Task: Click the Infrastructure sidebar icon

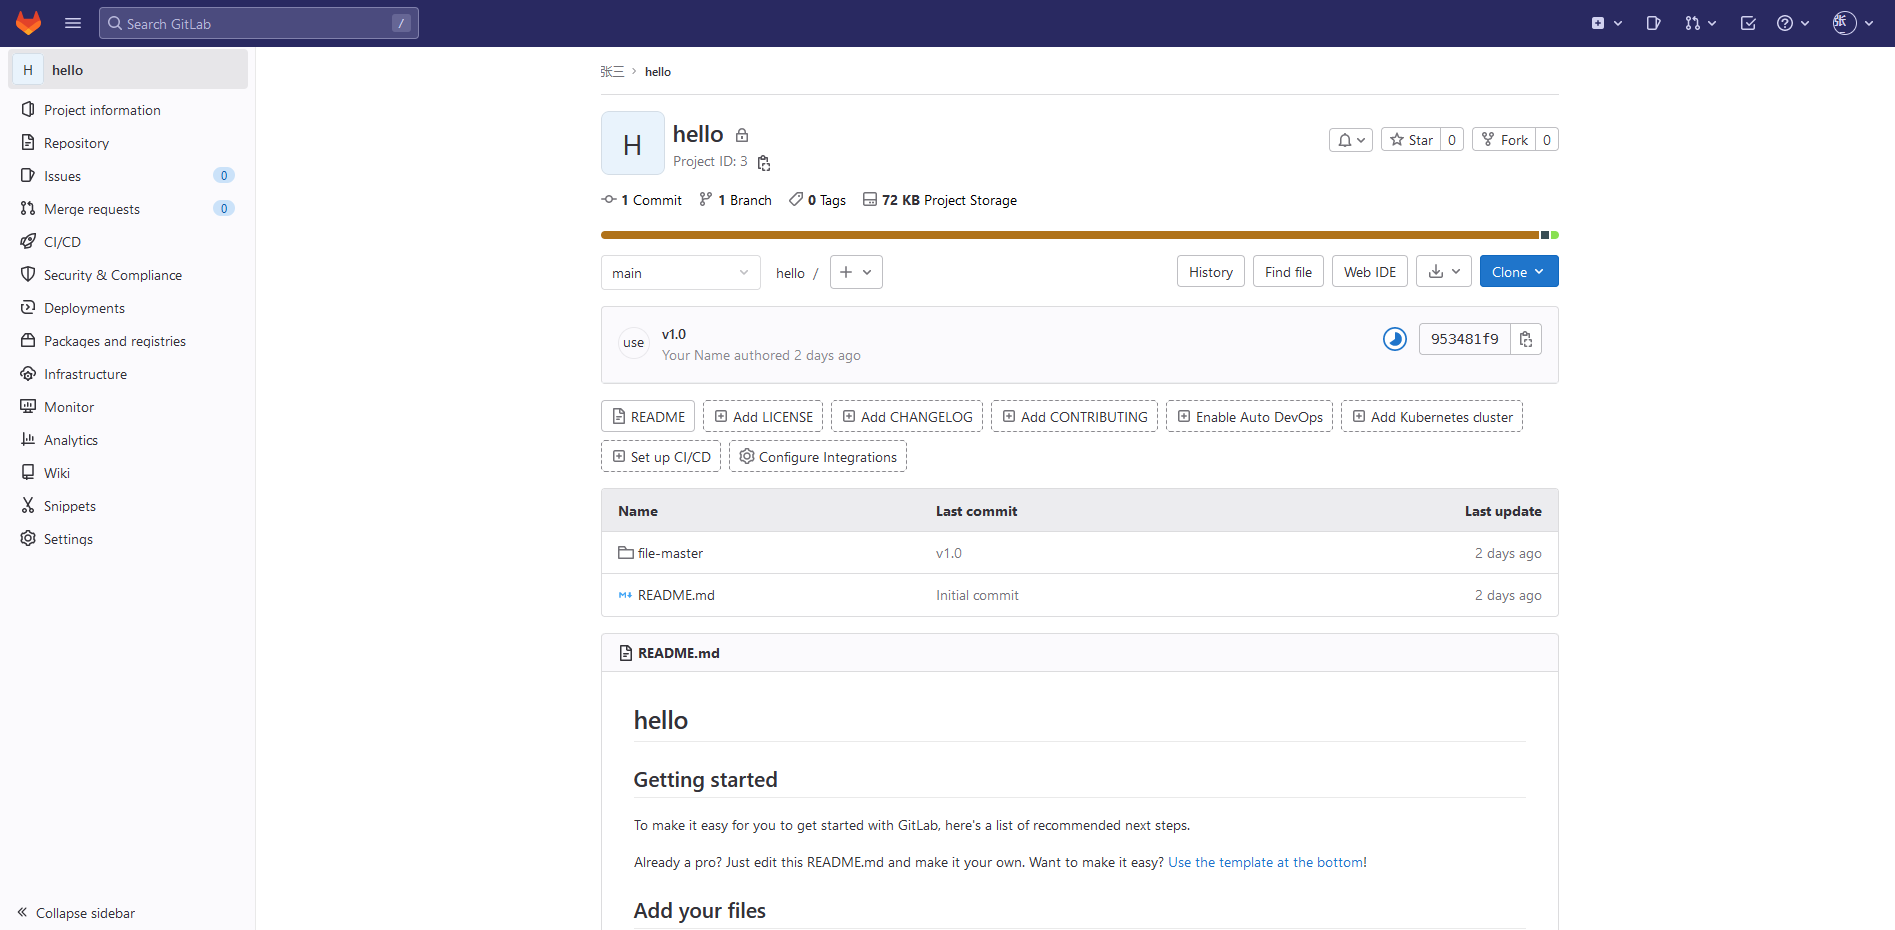Action: (x=28, y=374)
